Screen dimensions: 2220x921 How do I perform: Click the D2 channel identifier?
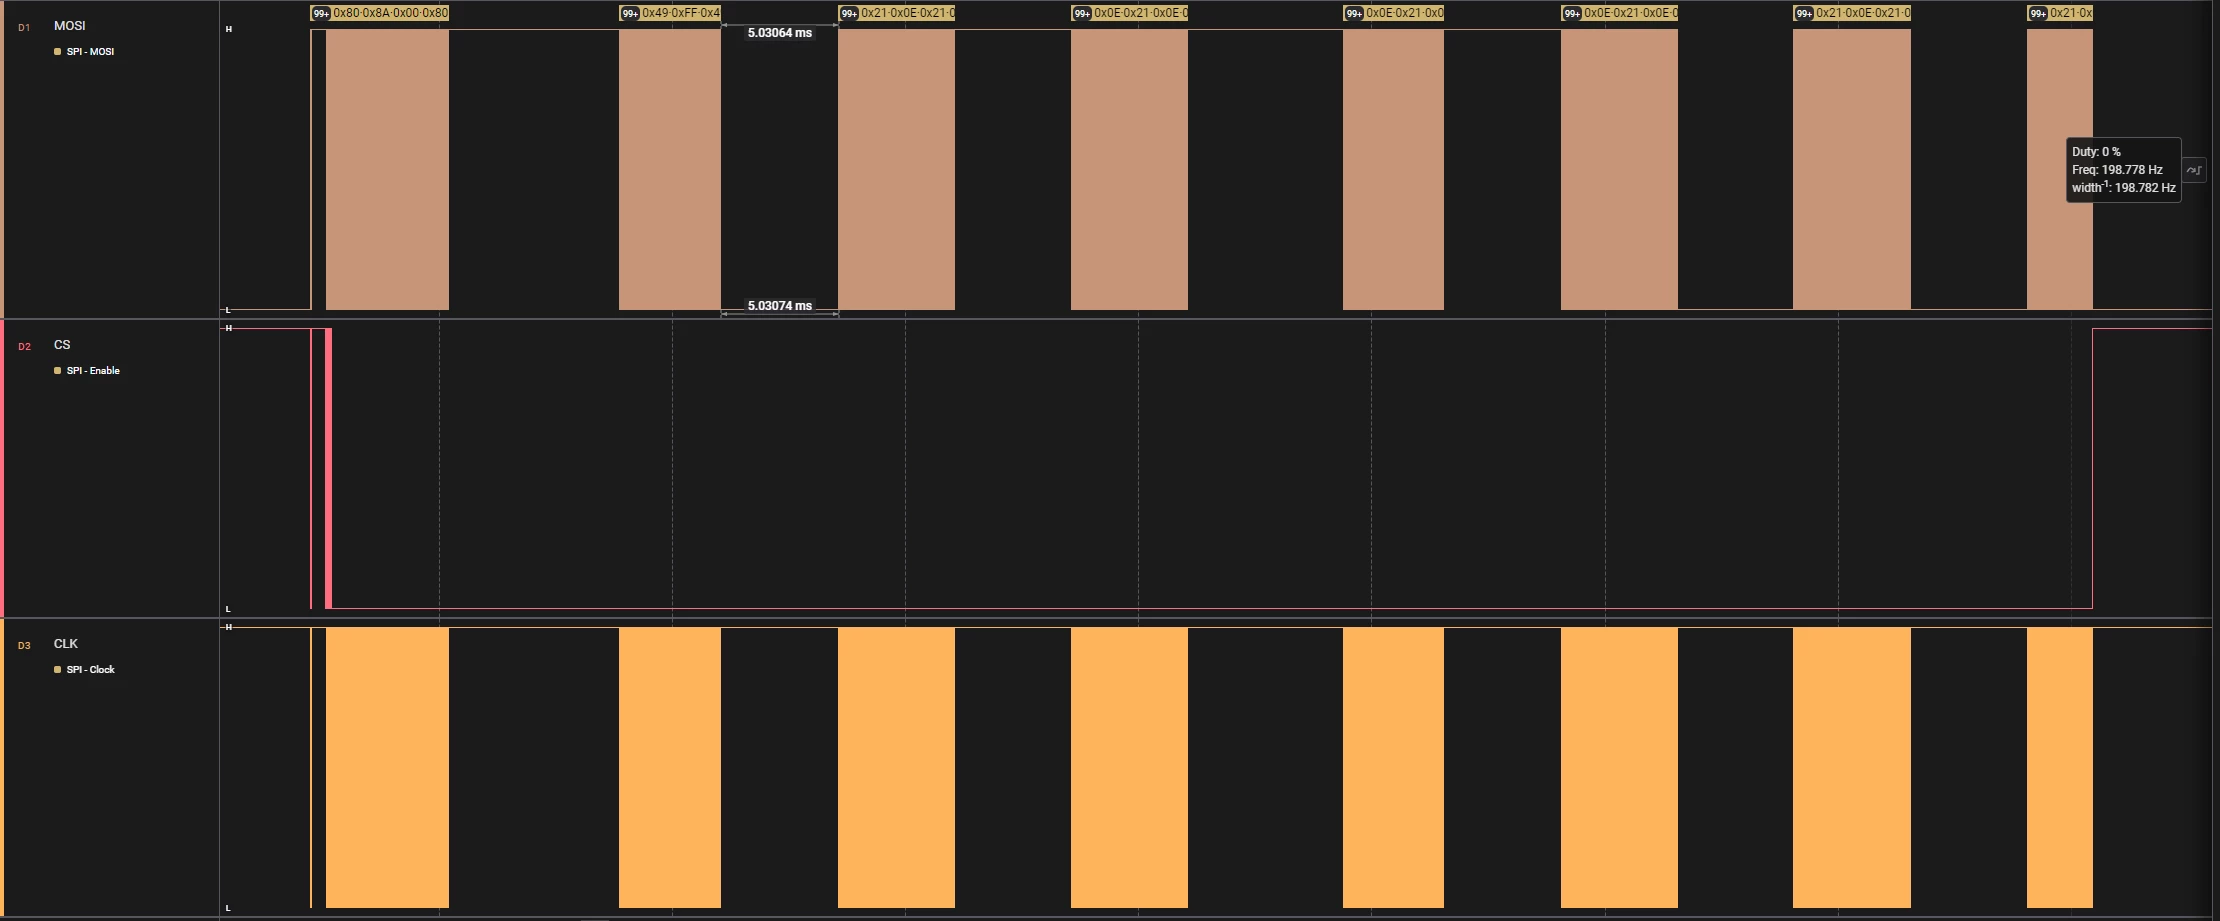point(24,346)
